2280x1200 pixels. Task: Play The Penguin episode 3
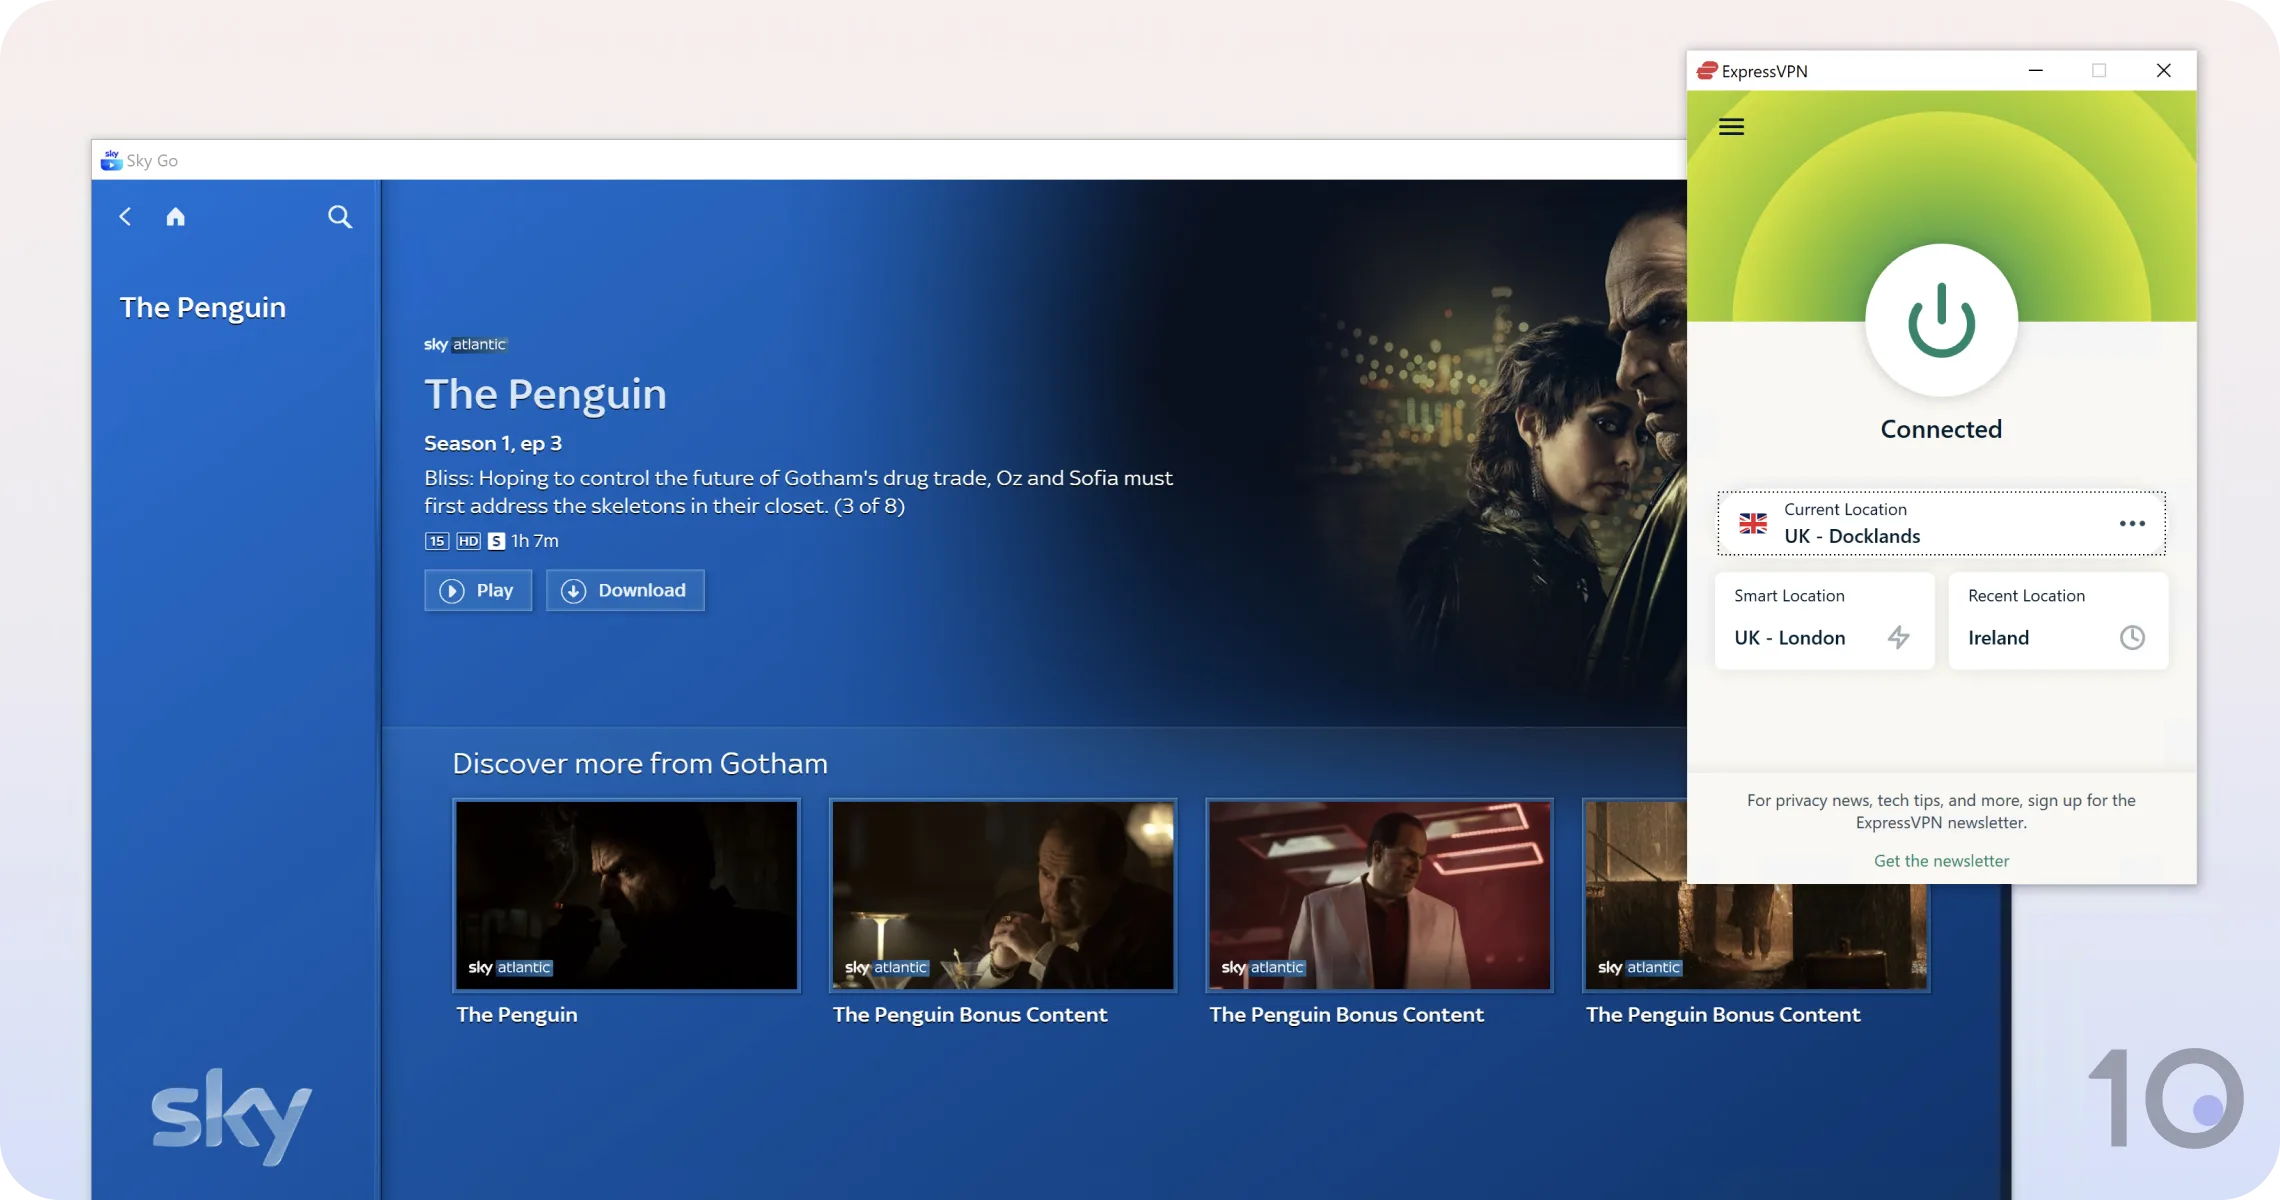478,590
